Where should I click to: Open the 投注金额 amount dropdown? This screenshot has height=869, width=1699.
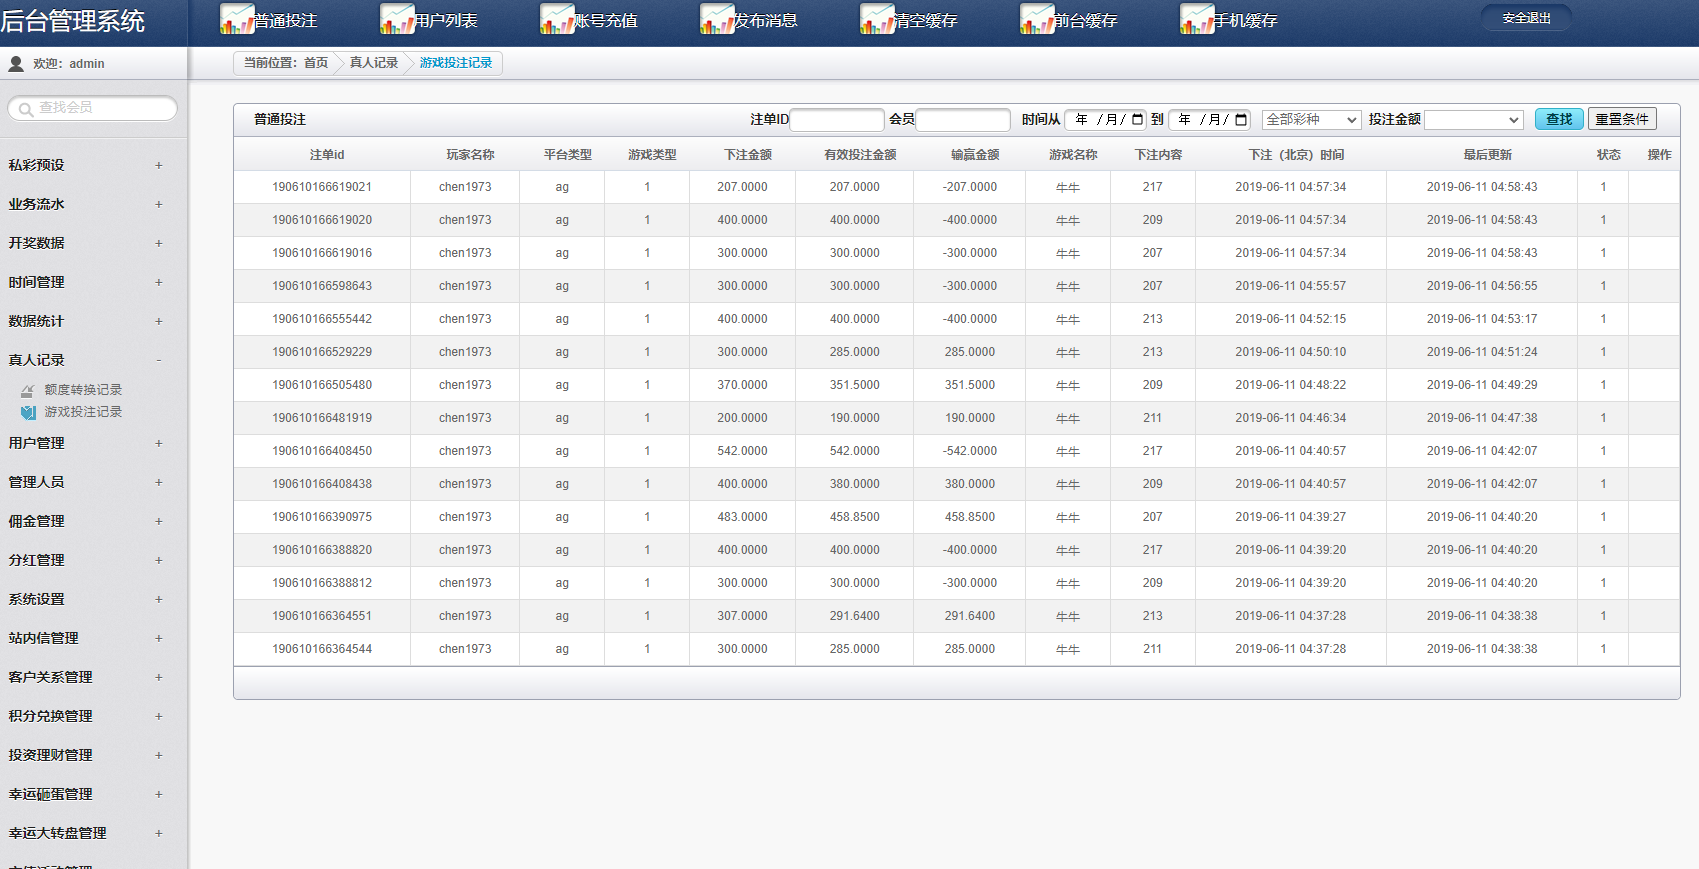click(1473, 120)
